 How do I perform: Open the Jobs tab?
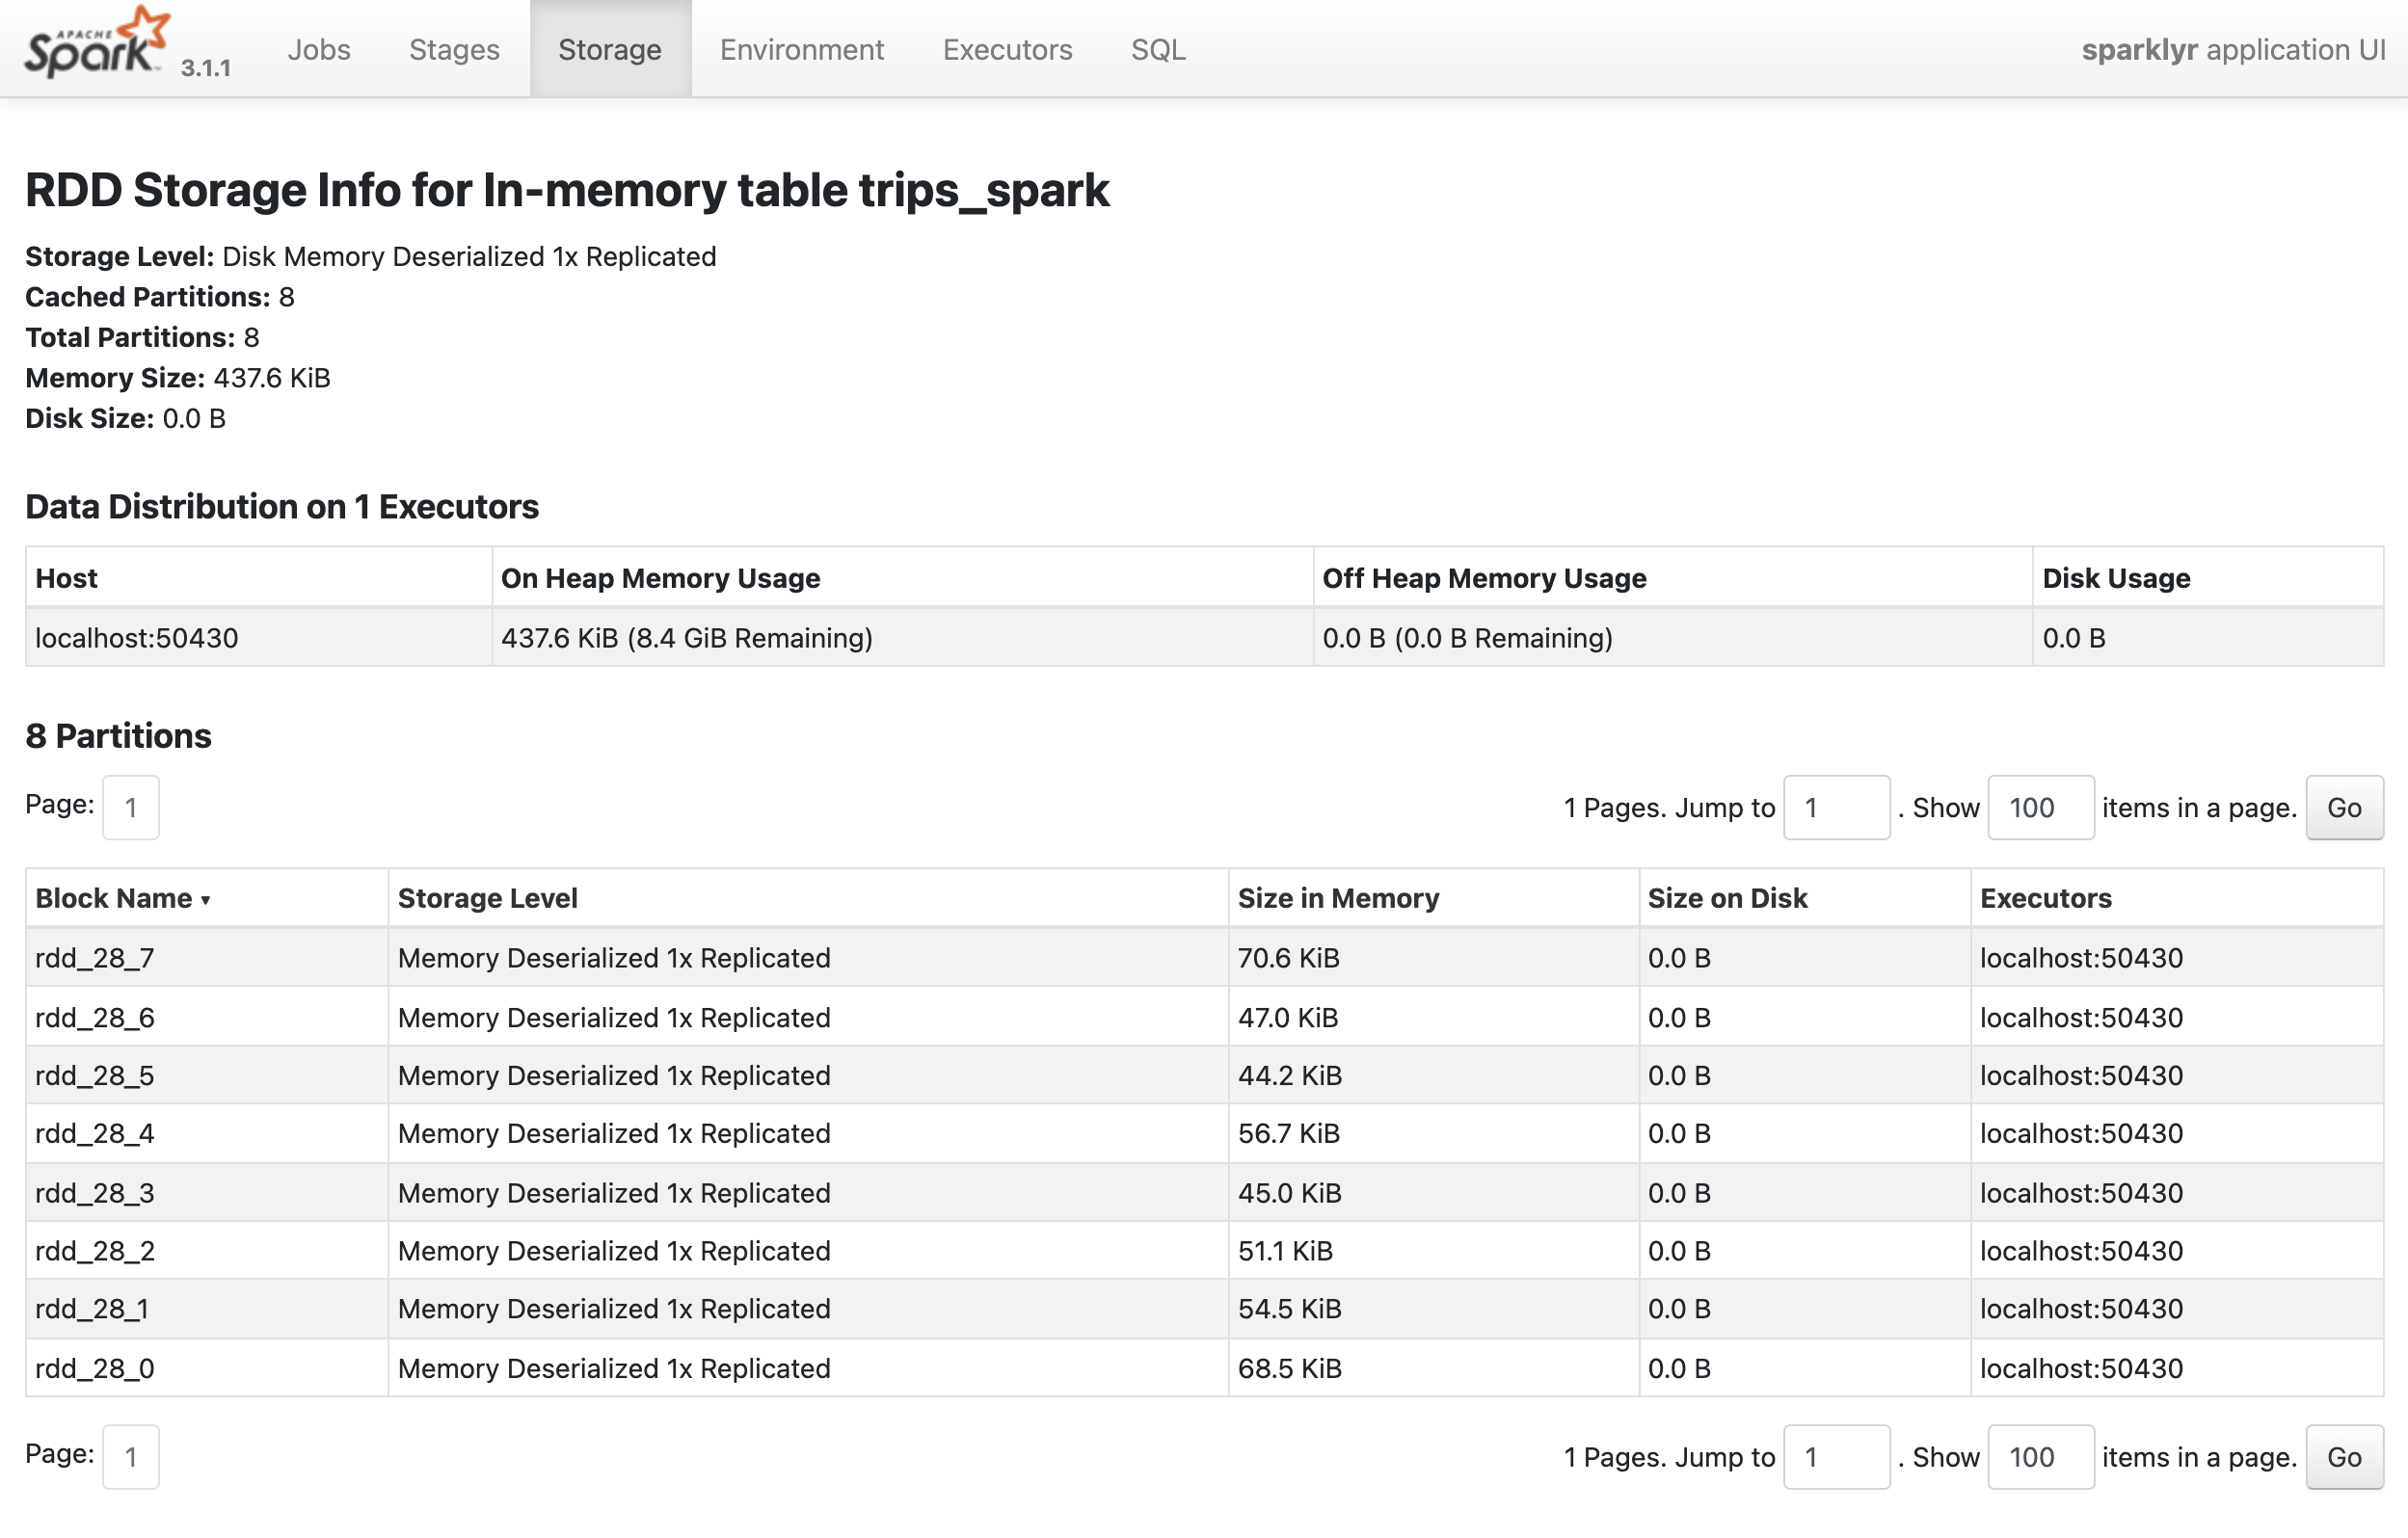(318, 49)
